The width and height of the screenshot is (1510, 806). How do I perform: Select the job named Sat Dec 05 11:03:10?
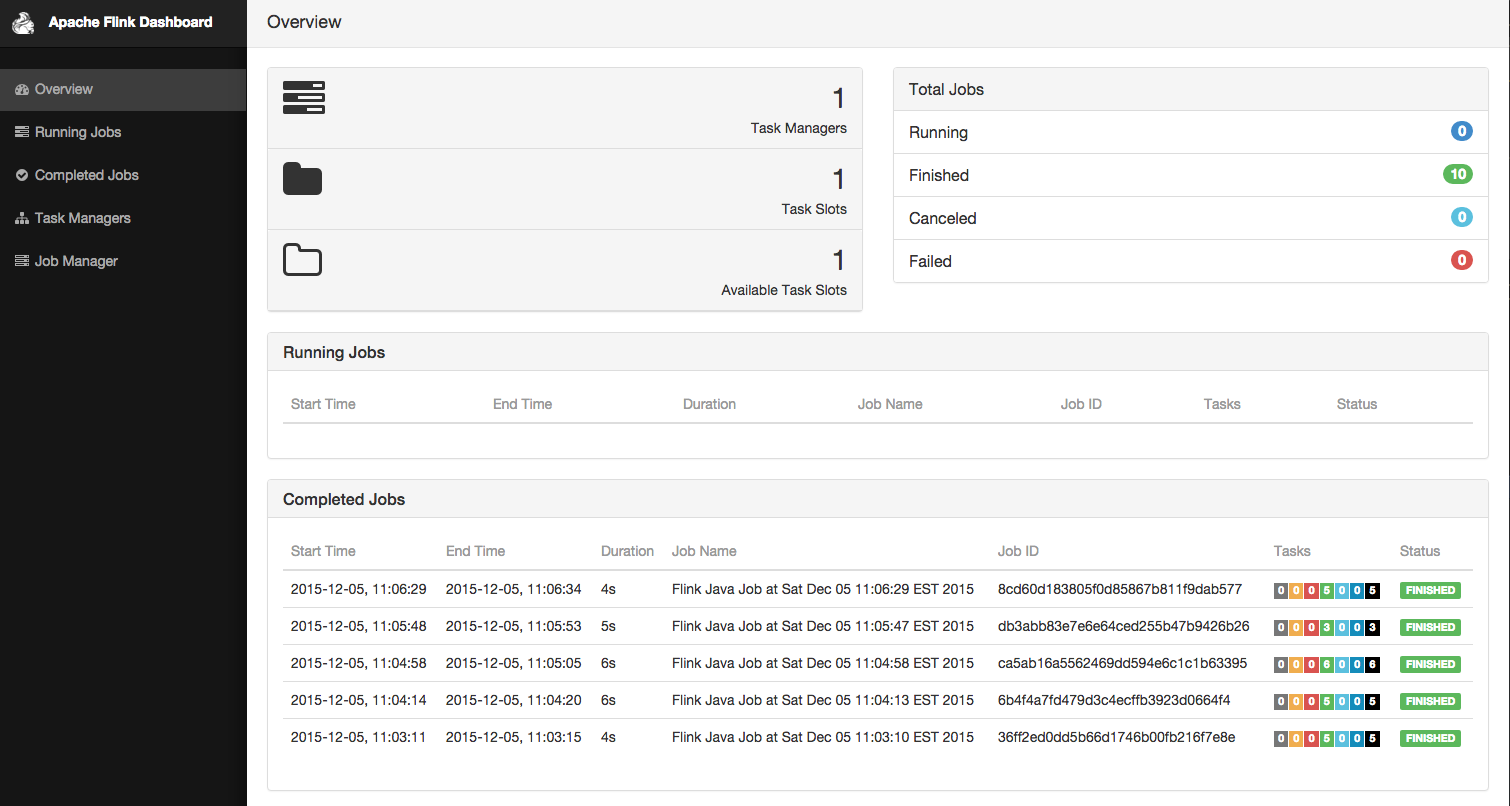click(822, 737)
